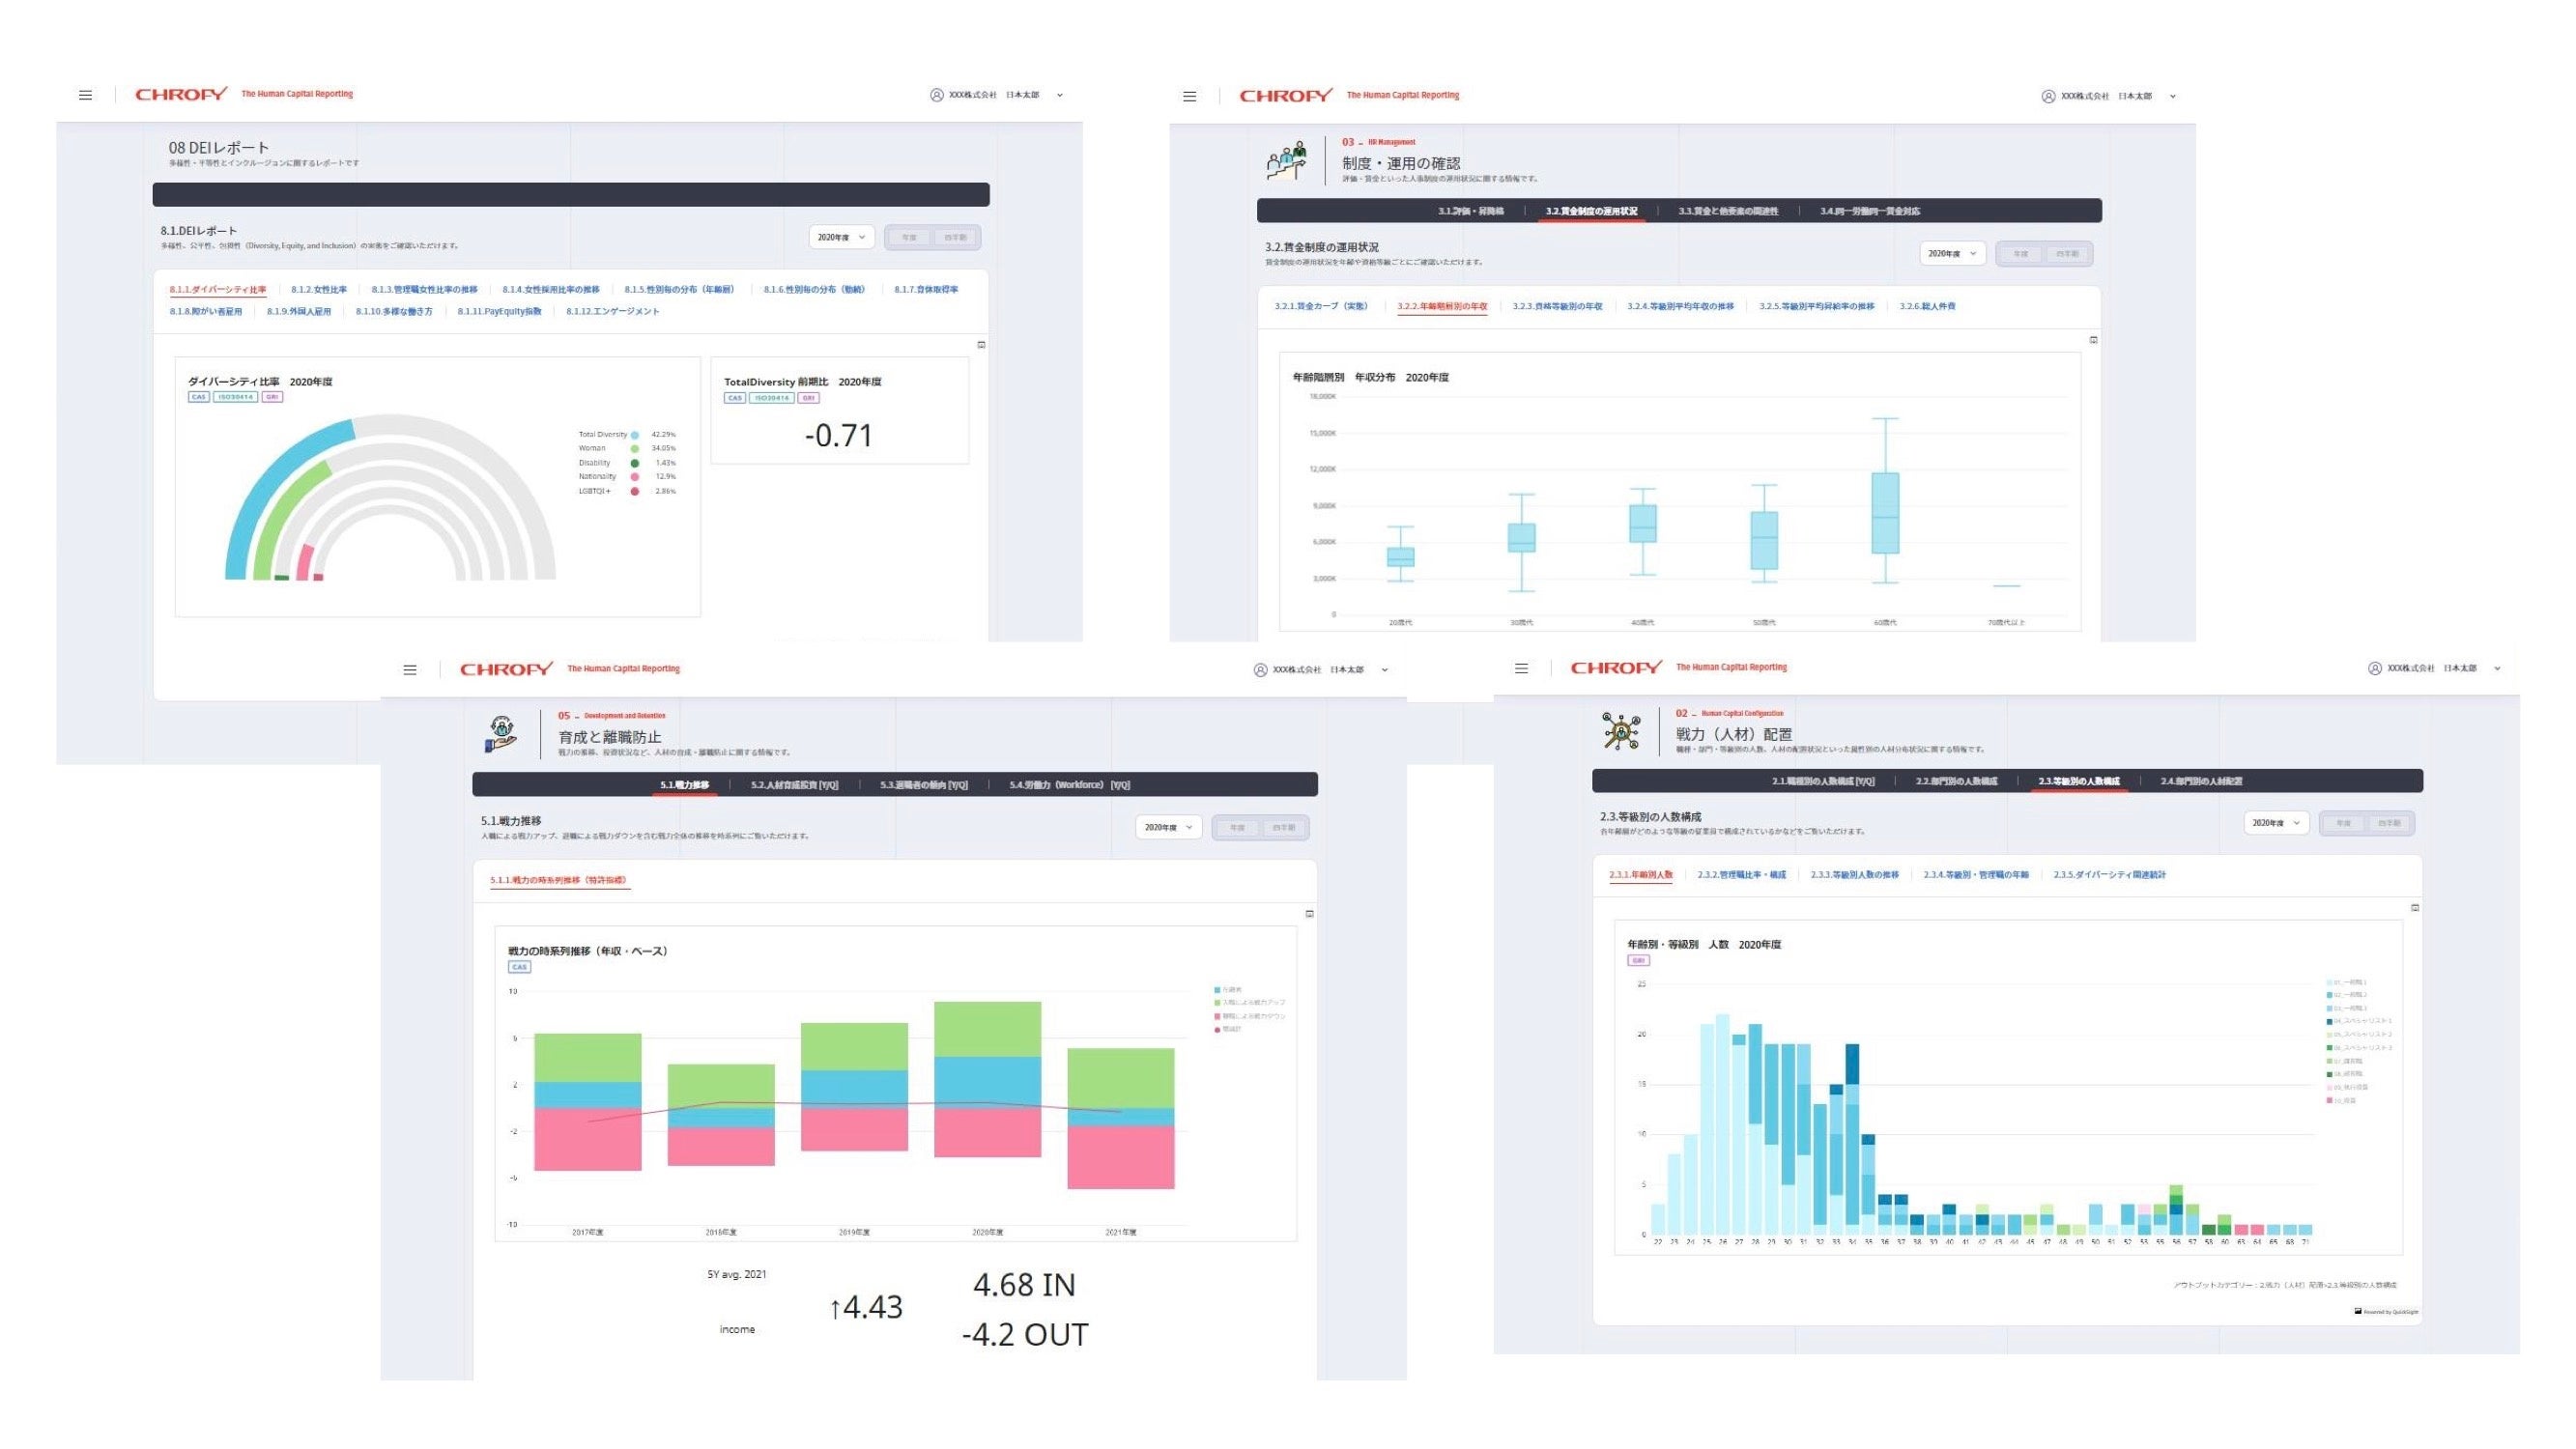Click user account icon in 戦力（人材）配置 header
Screen dimensions: 2576x1449
point(2374,668)
